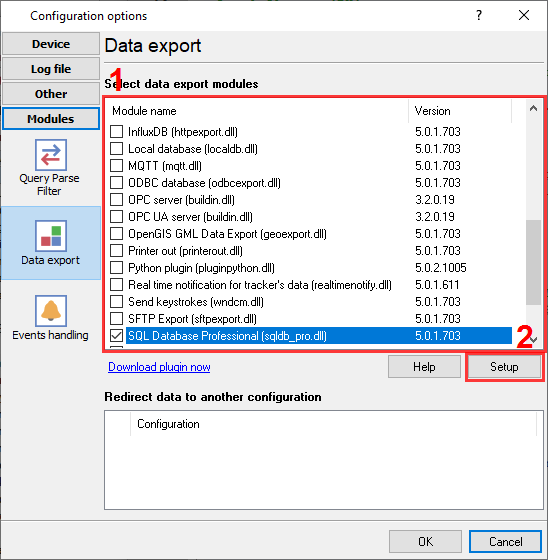
Task: Select OPC UA server (buildin.dll) text
Action: 190,217
